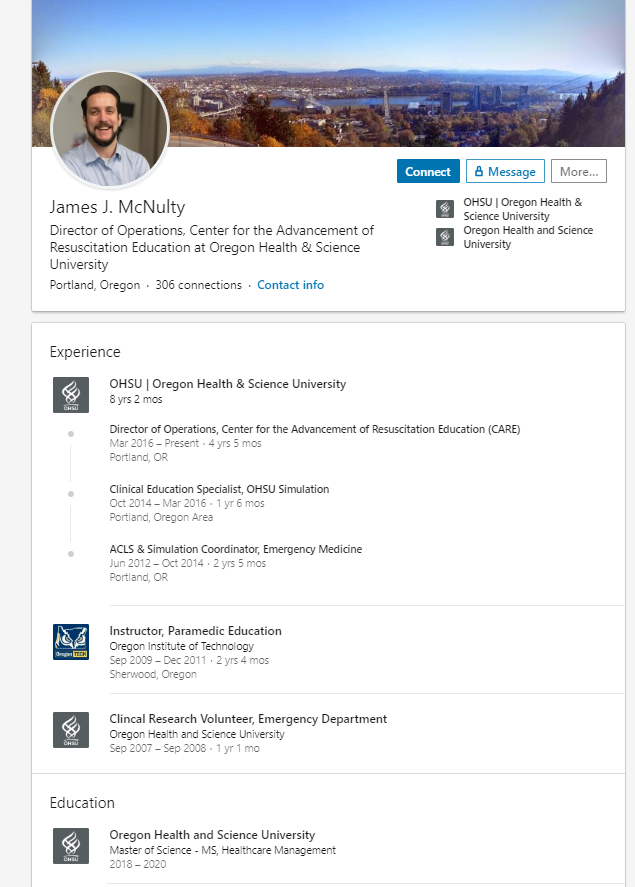Image resolution: width=635 pixels, height=887 pixels.
Task: Open Oregon Health and Science University education entry
Action: pos(212,835)
